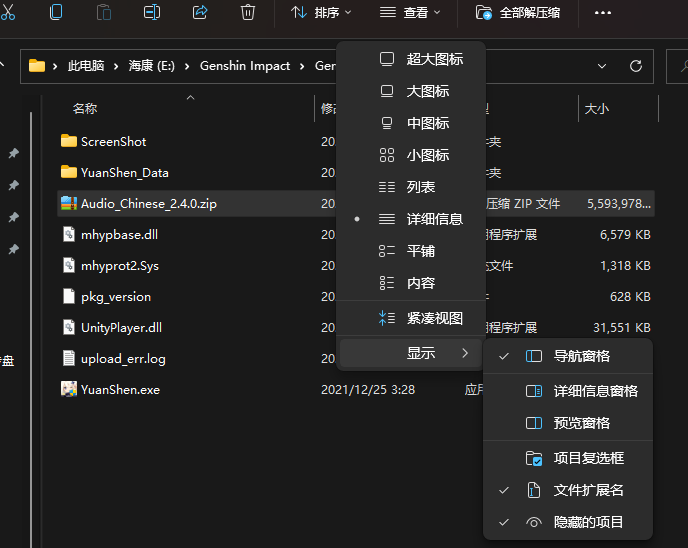Choose 小图标 small icons view
Viewport: 688px width, 548px height.
pyautogui.click(x=411, y=155)
